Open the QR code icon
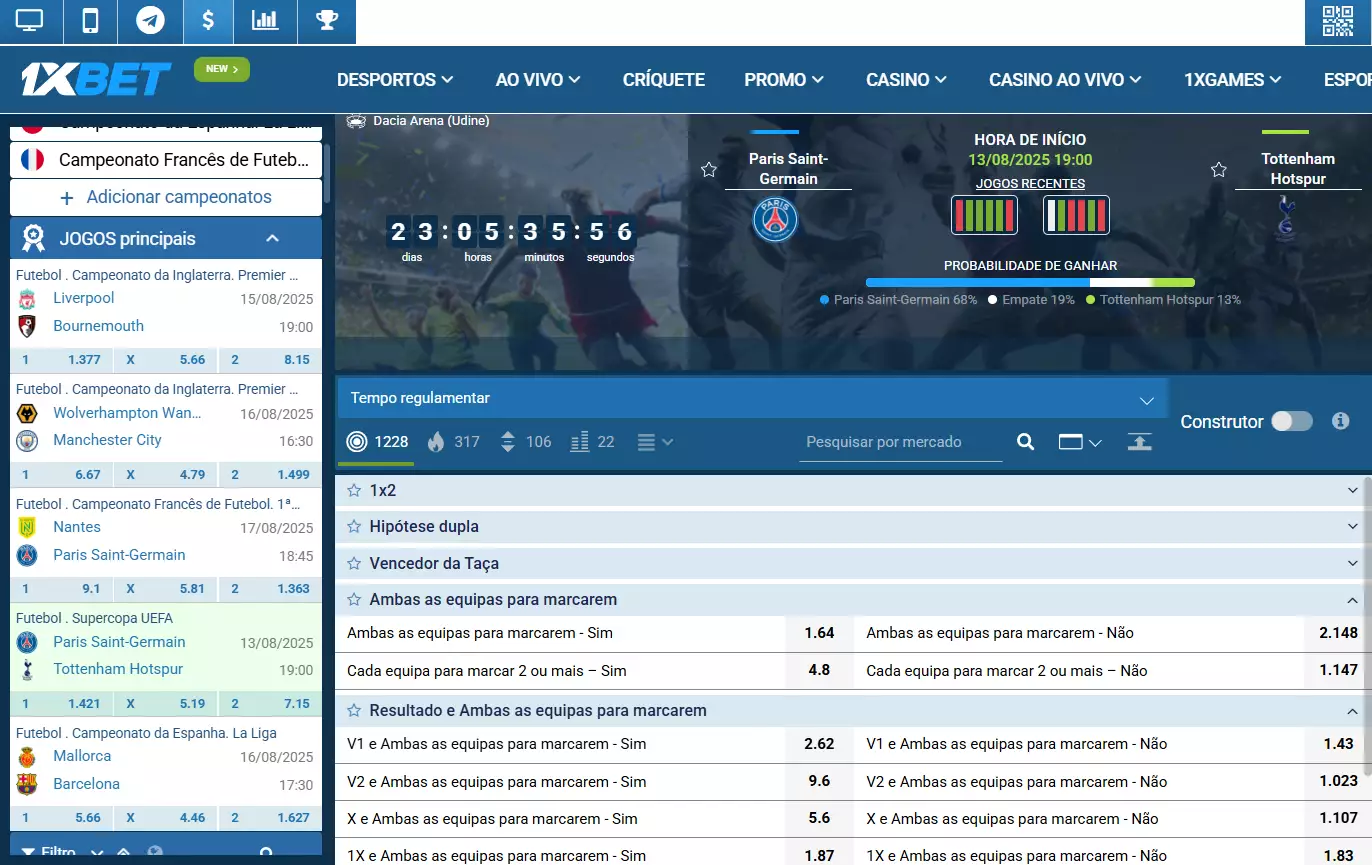Image resolution: width=1372 pixels, height=865 pixels. tap(1337, 21)
